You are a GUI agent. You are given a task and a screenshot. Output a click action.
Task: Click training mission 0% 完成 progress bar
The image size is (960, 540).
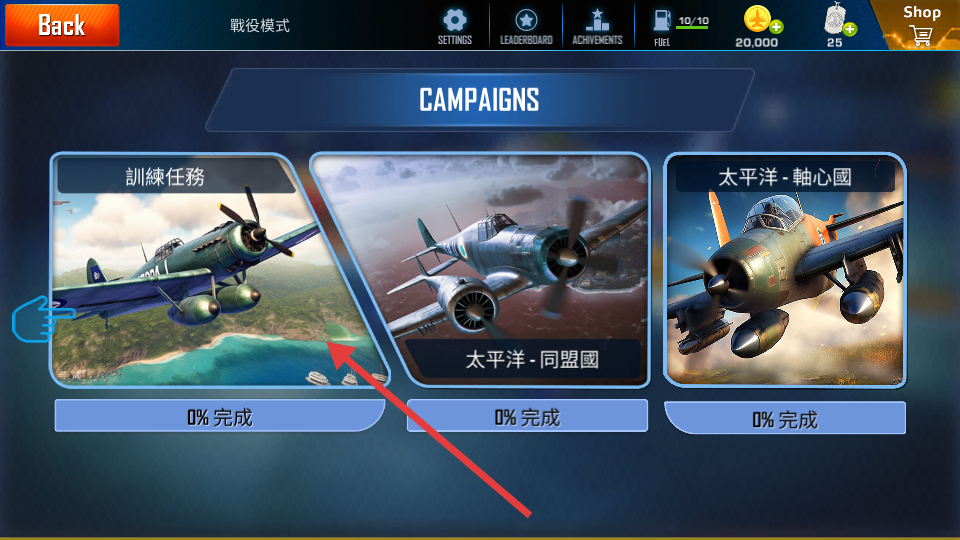220,416
